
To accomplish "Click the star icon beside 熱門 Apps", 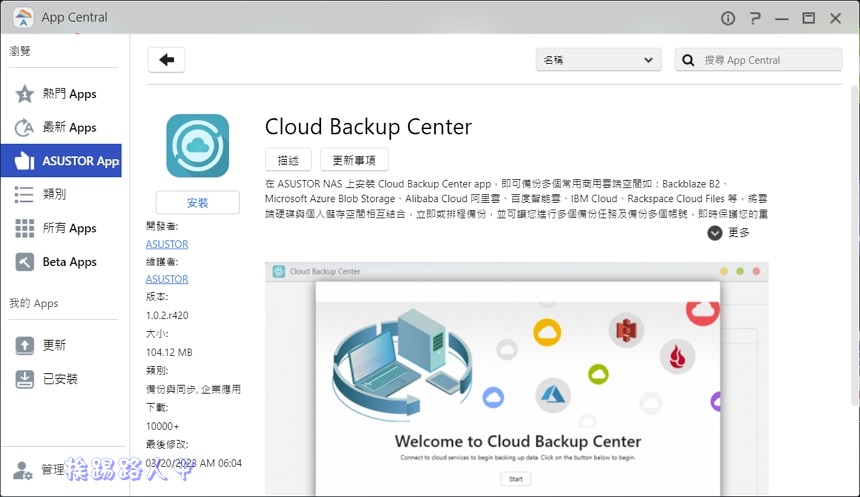I will point(24,94).
